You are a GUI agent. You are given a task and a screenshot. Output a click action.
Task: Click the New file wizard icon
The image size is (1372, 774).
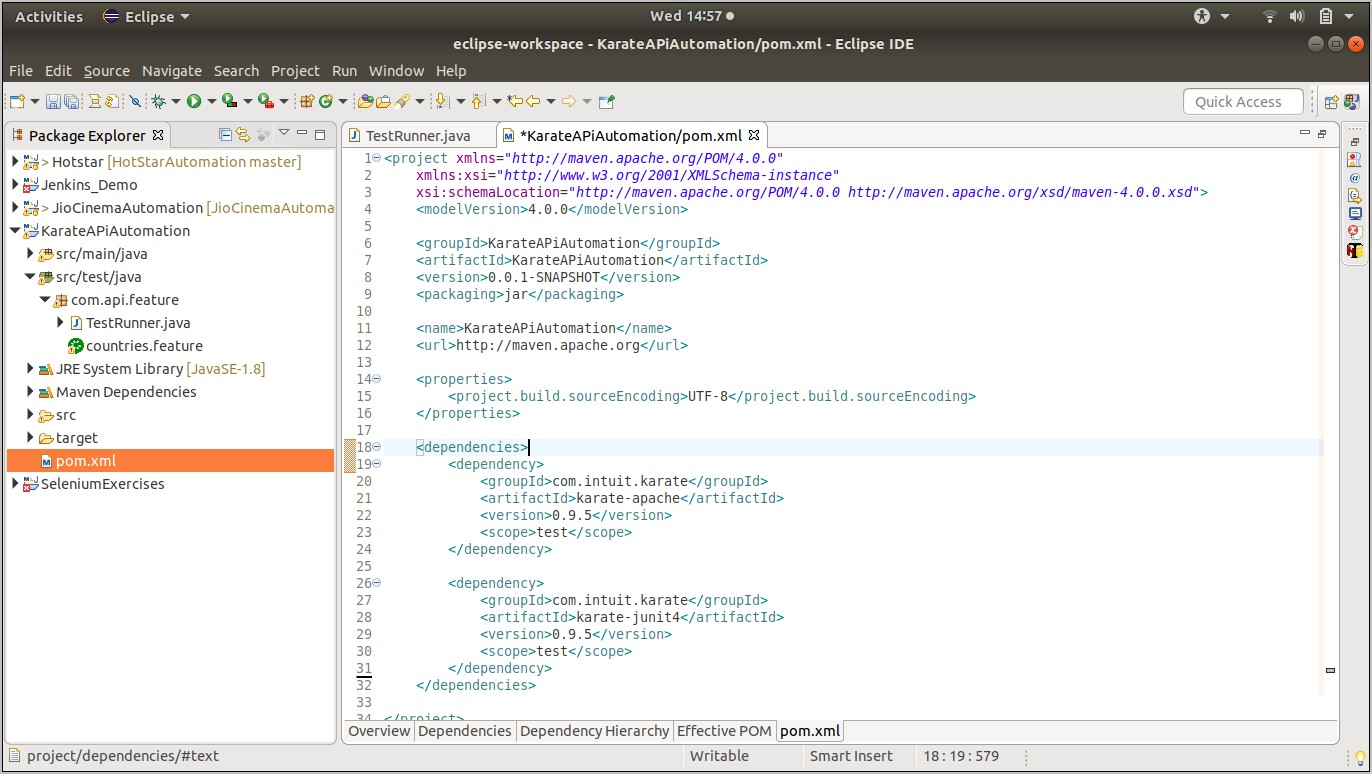tap(17, 101)
